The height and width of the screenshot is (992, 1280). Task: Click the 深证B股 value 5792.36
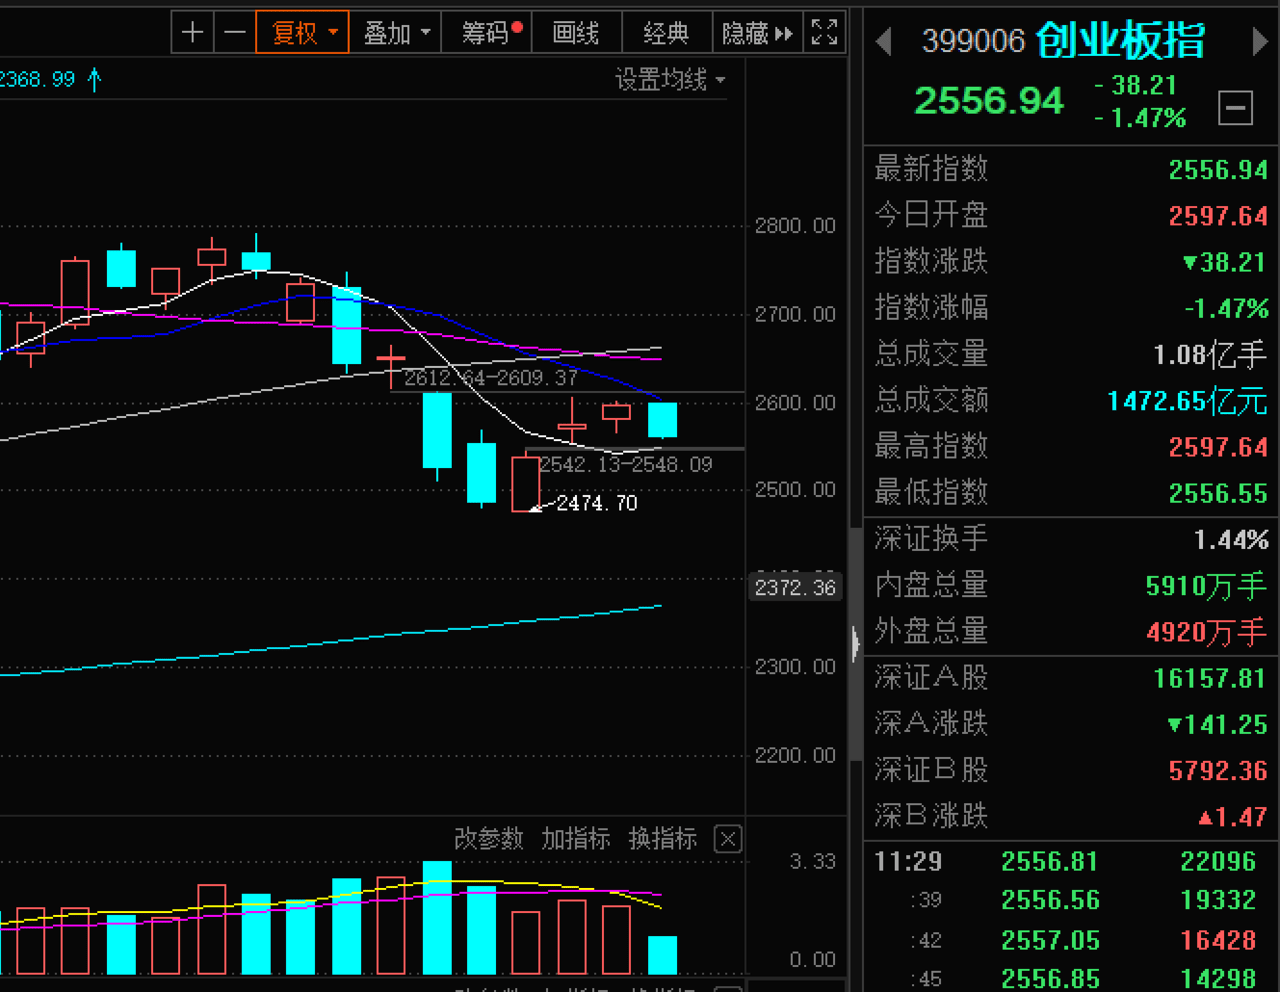coord(1218,771)
